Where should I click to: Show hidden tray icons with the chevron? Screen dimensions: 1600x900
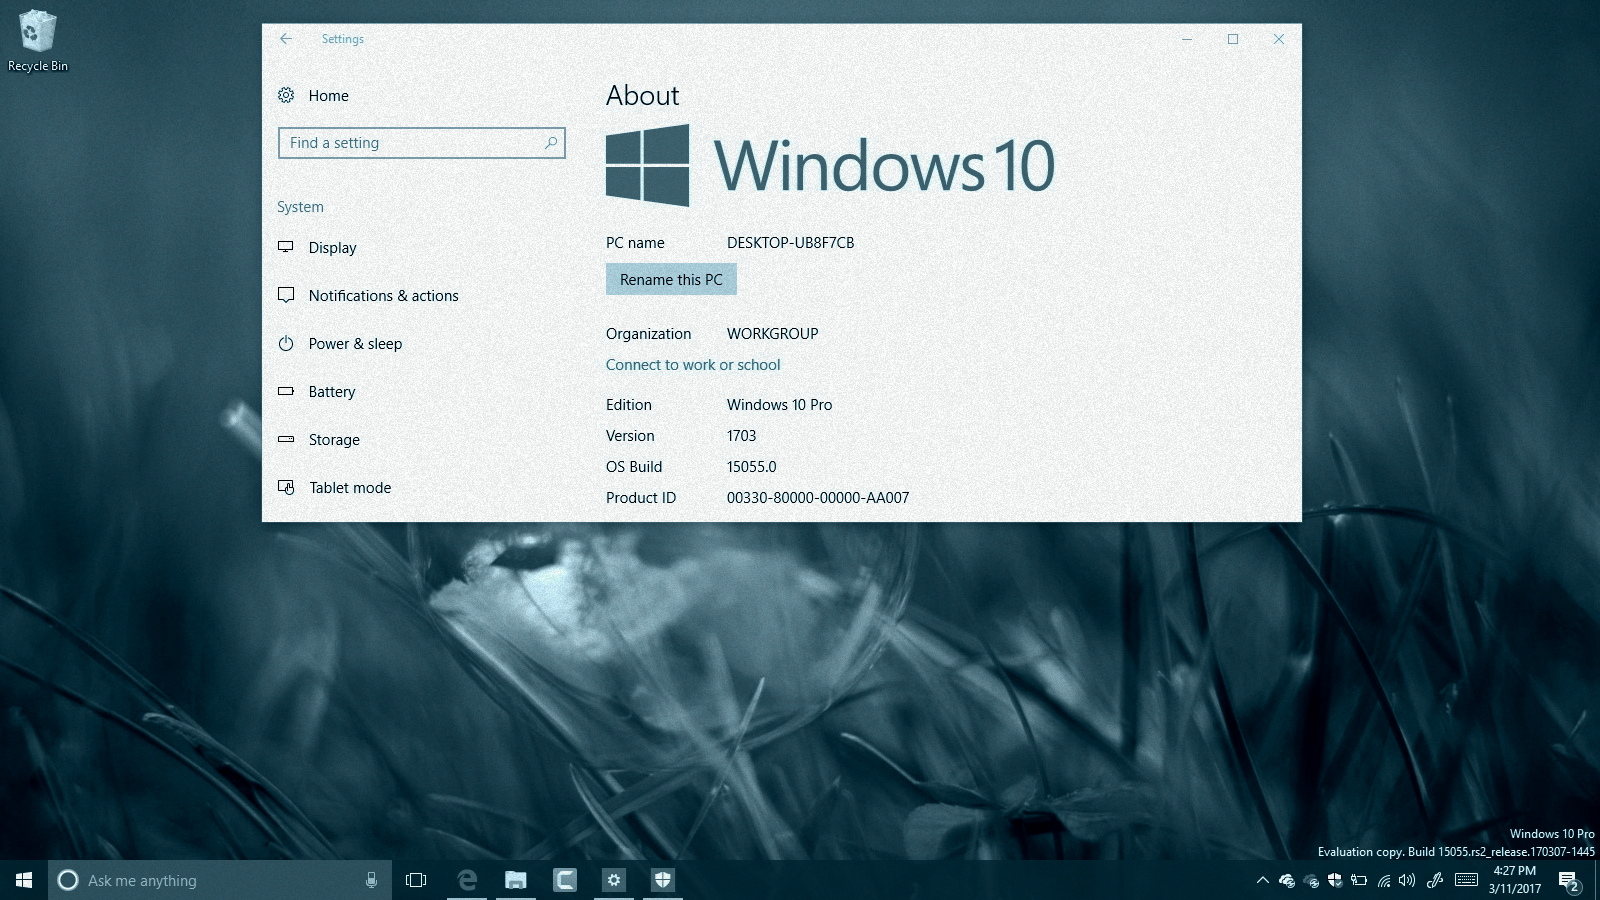(x=1262, y=881)
